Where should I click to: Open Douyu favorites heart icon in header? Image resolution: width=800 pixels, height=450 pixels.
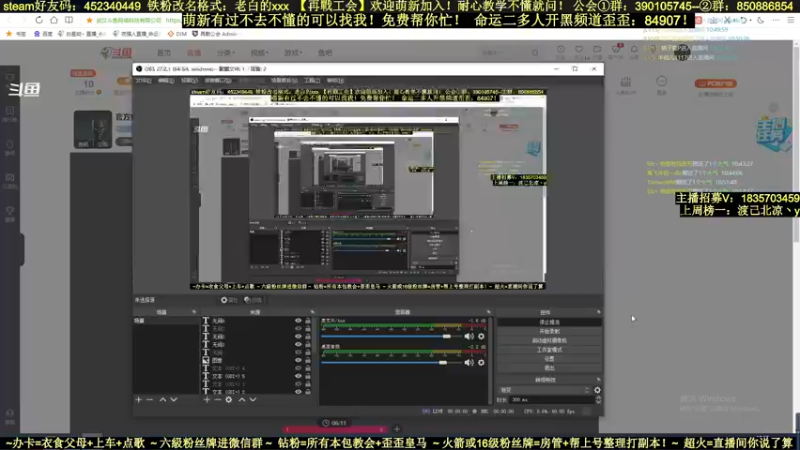click(x=579, y=49)
